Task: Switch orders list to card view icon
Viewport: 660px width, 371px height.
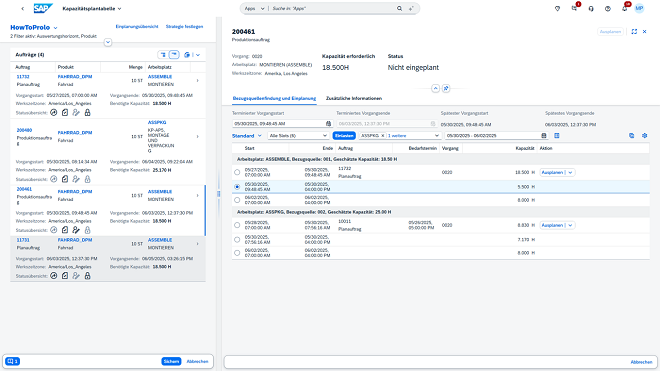Action: (174, 55)
